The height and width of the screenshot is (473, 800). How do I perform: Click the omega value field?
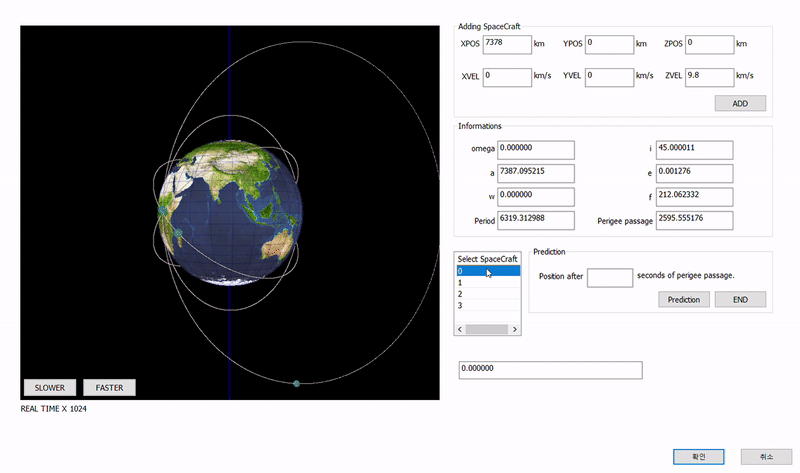pyautogui.click(x=536, y=150)
